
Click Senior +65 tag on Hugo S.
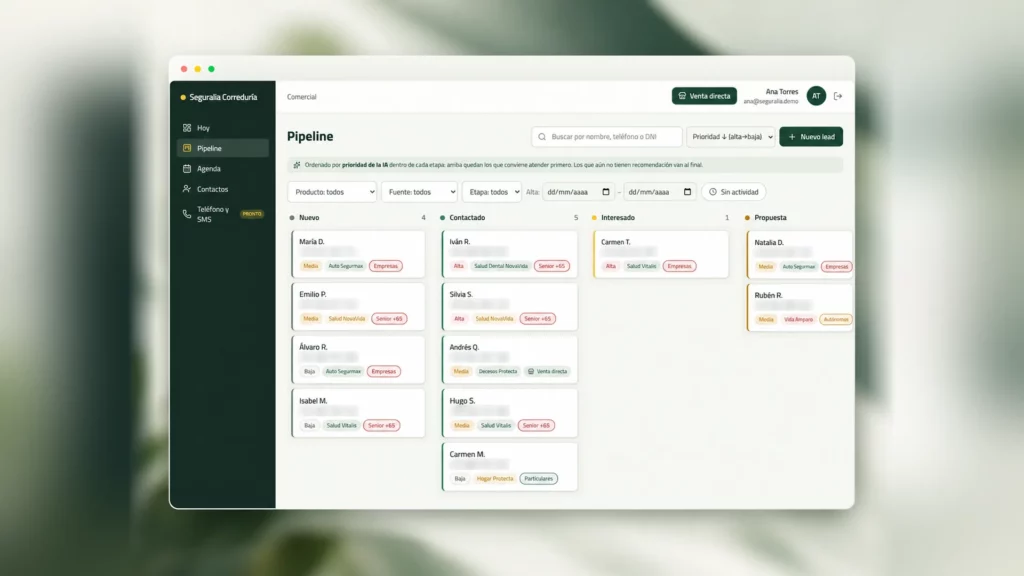tap(536, 425)
